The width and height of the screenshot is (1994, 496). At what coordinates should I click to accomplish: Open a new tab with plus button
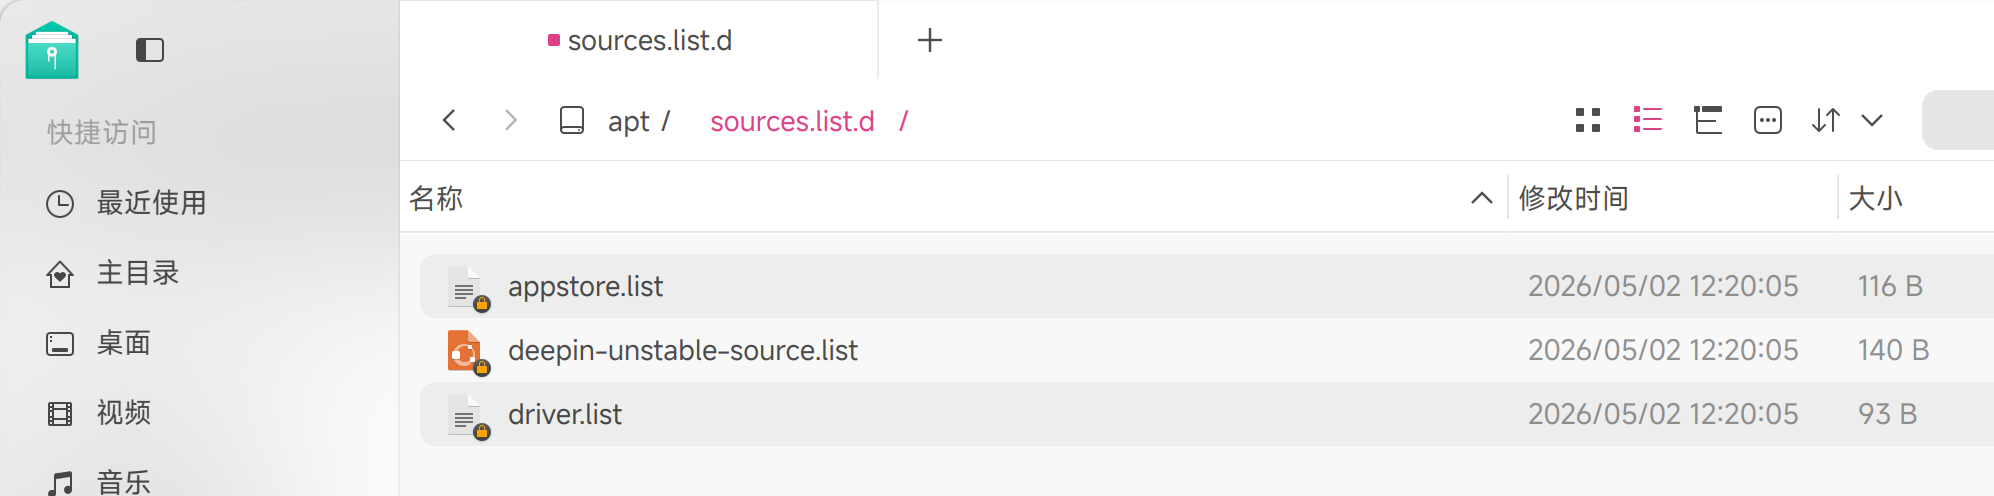[x=930, y=40]
